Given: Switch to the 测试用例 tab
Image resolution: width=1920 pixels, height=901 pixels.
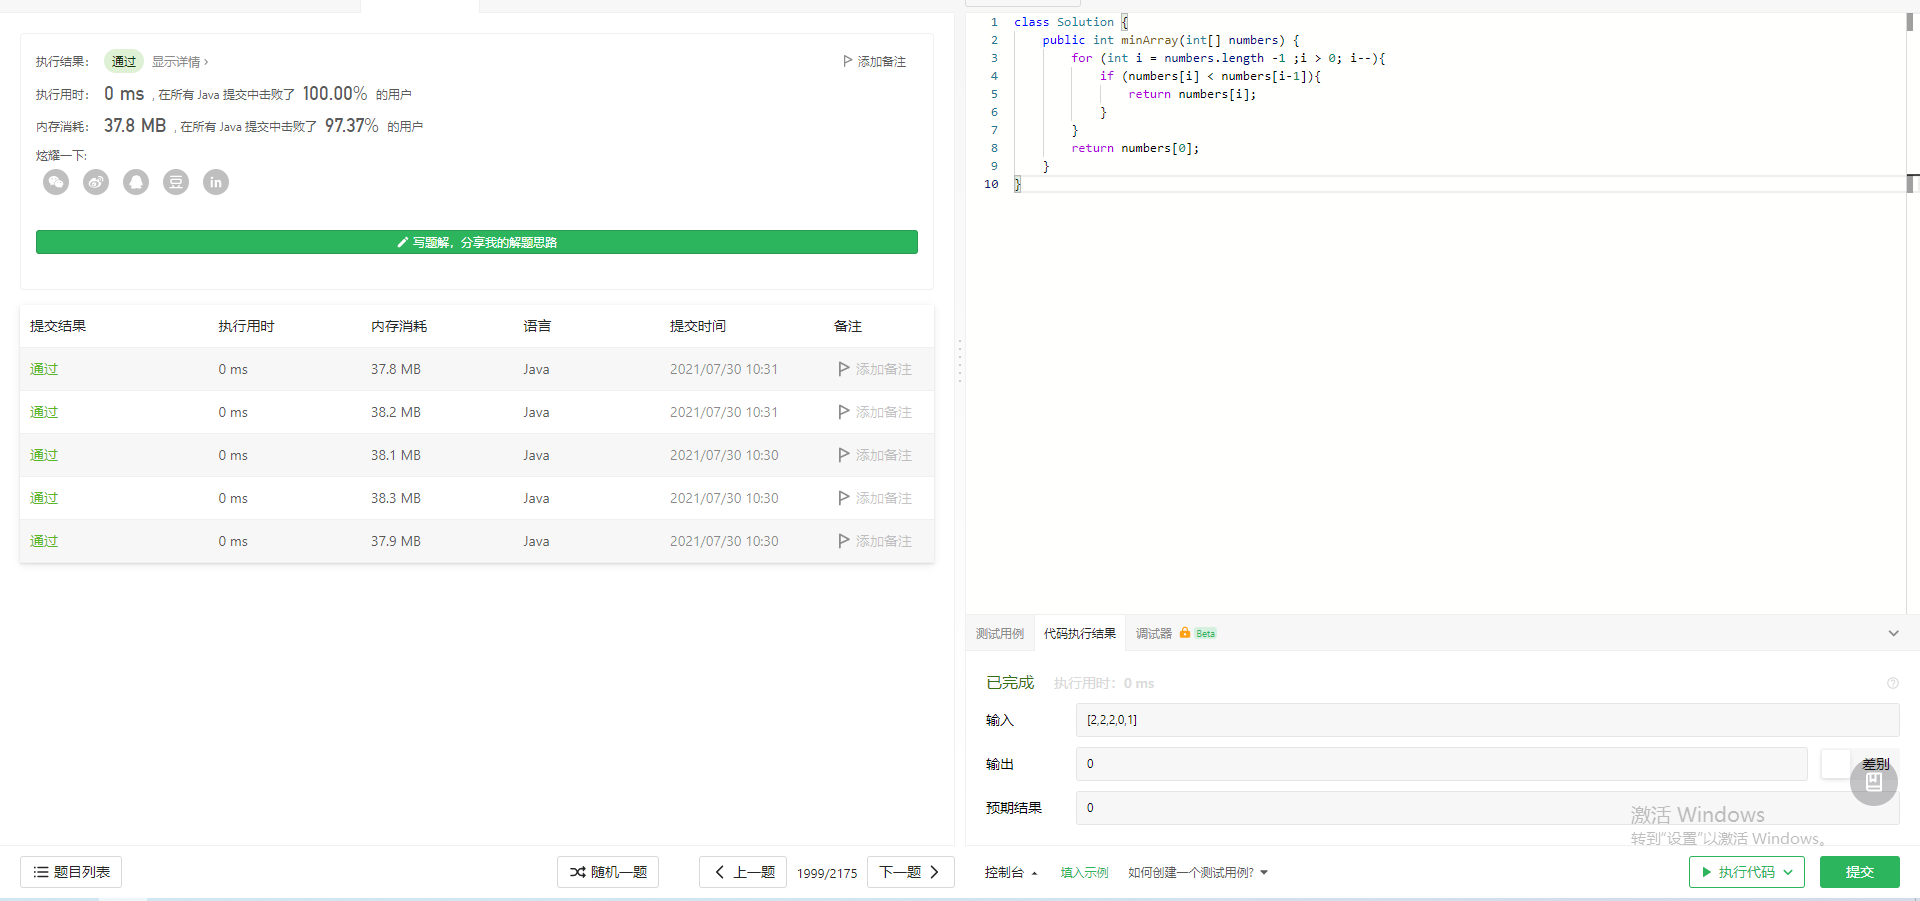Looking at the screenshot, I should (x=1000, y=633).
